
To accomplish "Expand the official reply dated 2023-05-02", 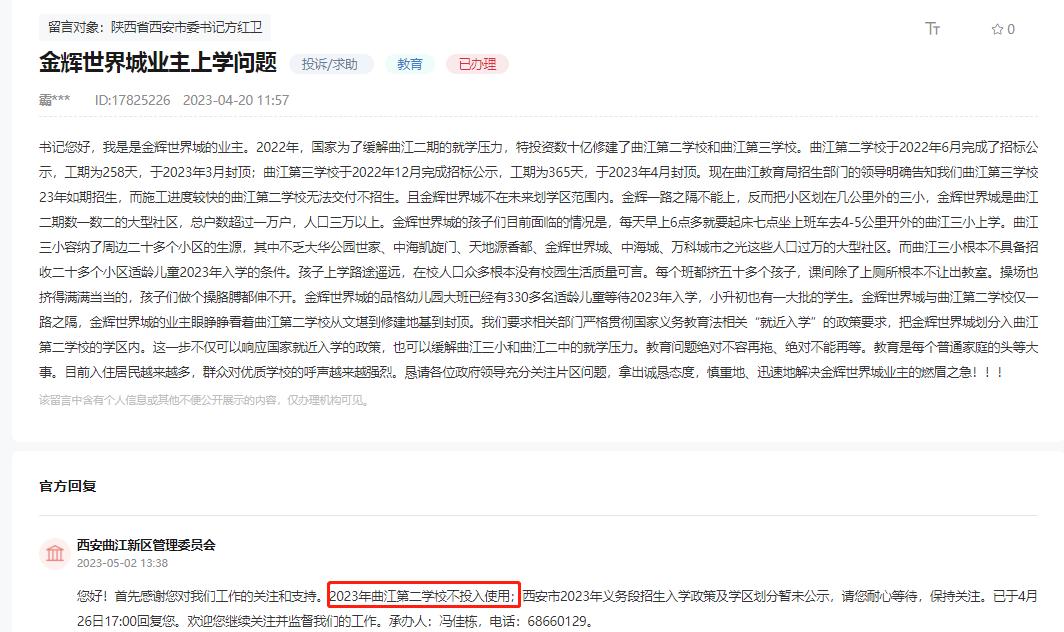I will tap(125, 562).
